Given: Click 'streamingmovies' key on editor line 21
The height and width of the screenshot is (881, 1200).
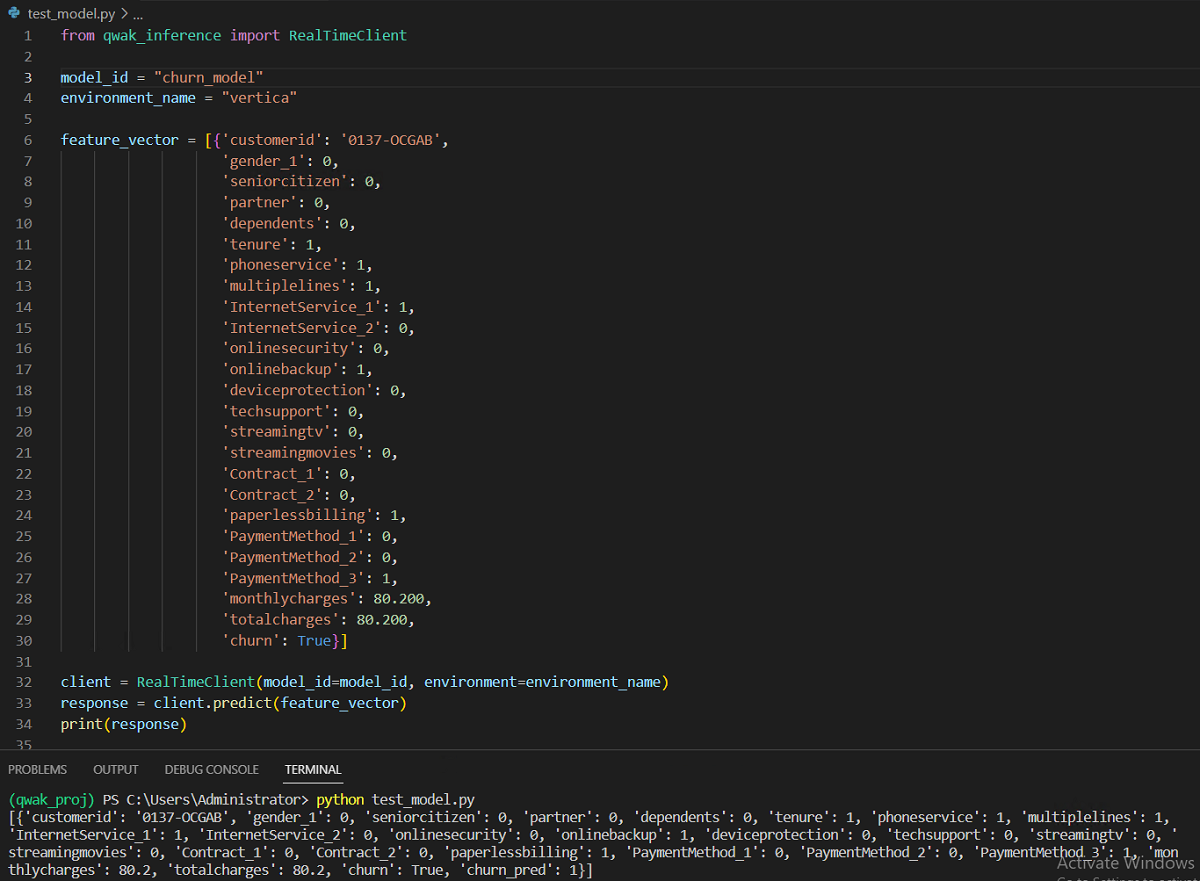Looking at the screenshot, I should (x=293, y=453).
